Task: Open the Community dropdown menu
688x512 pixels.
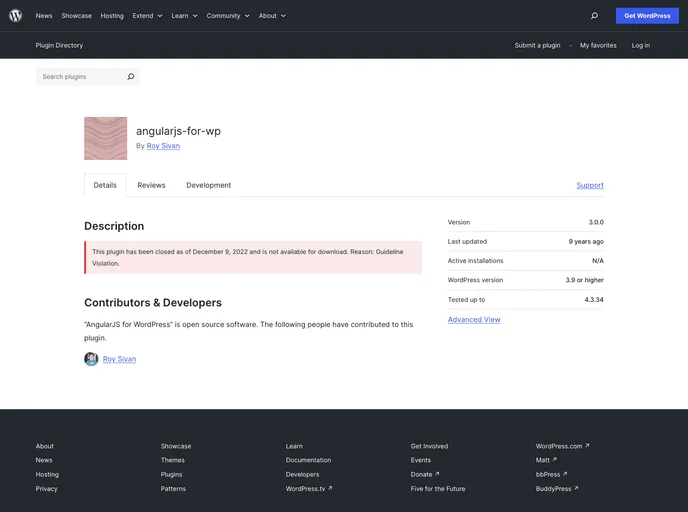Action: 228,16
